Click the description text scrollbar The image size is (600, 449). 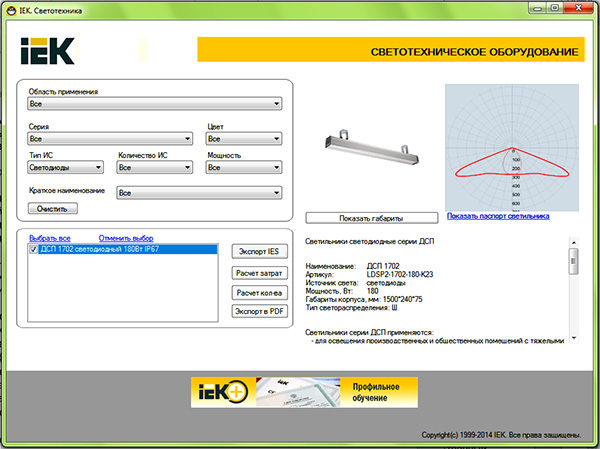click(x=572, y=290)
